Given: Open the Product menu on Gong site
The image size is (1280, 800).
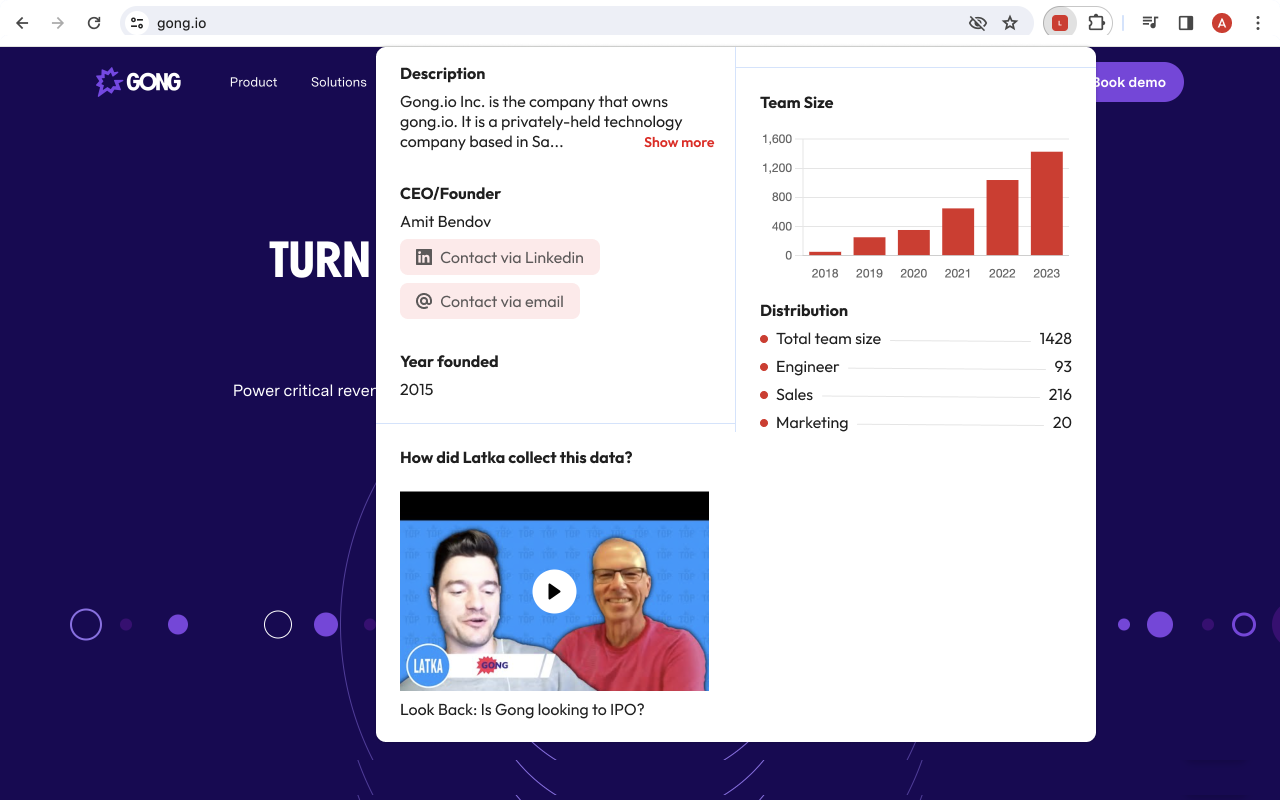Looking at the screenshot, I should coord(253,82).
